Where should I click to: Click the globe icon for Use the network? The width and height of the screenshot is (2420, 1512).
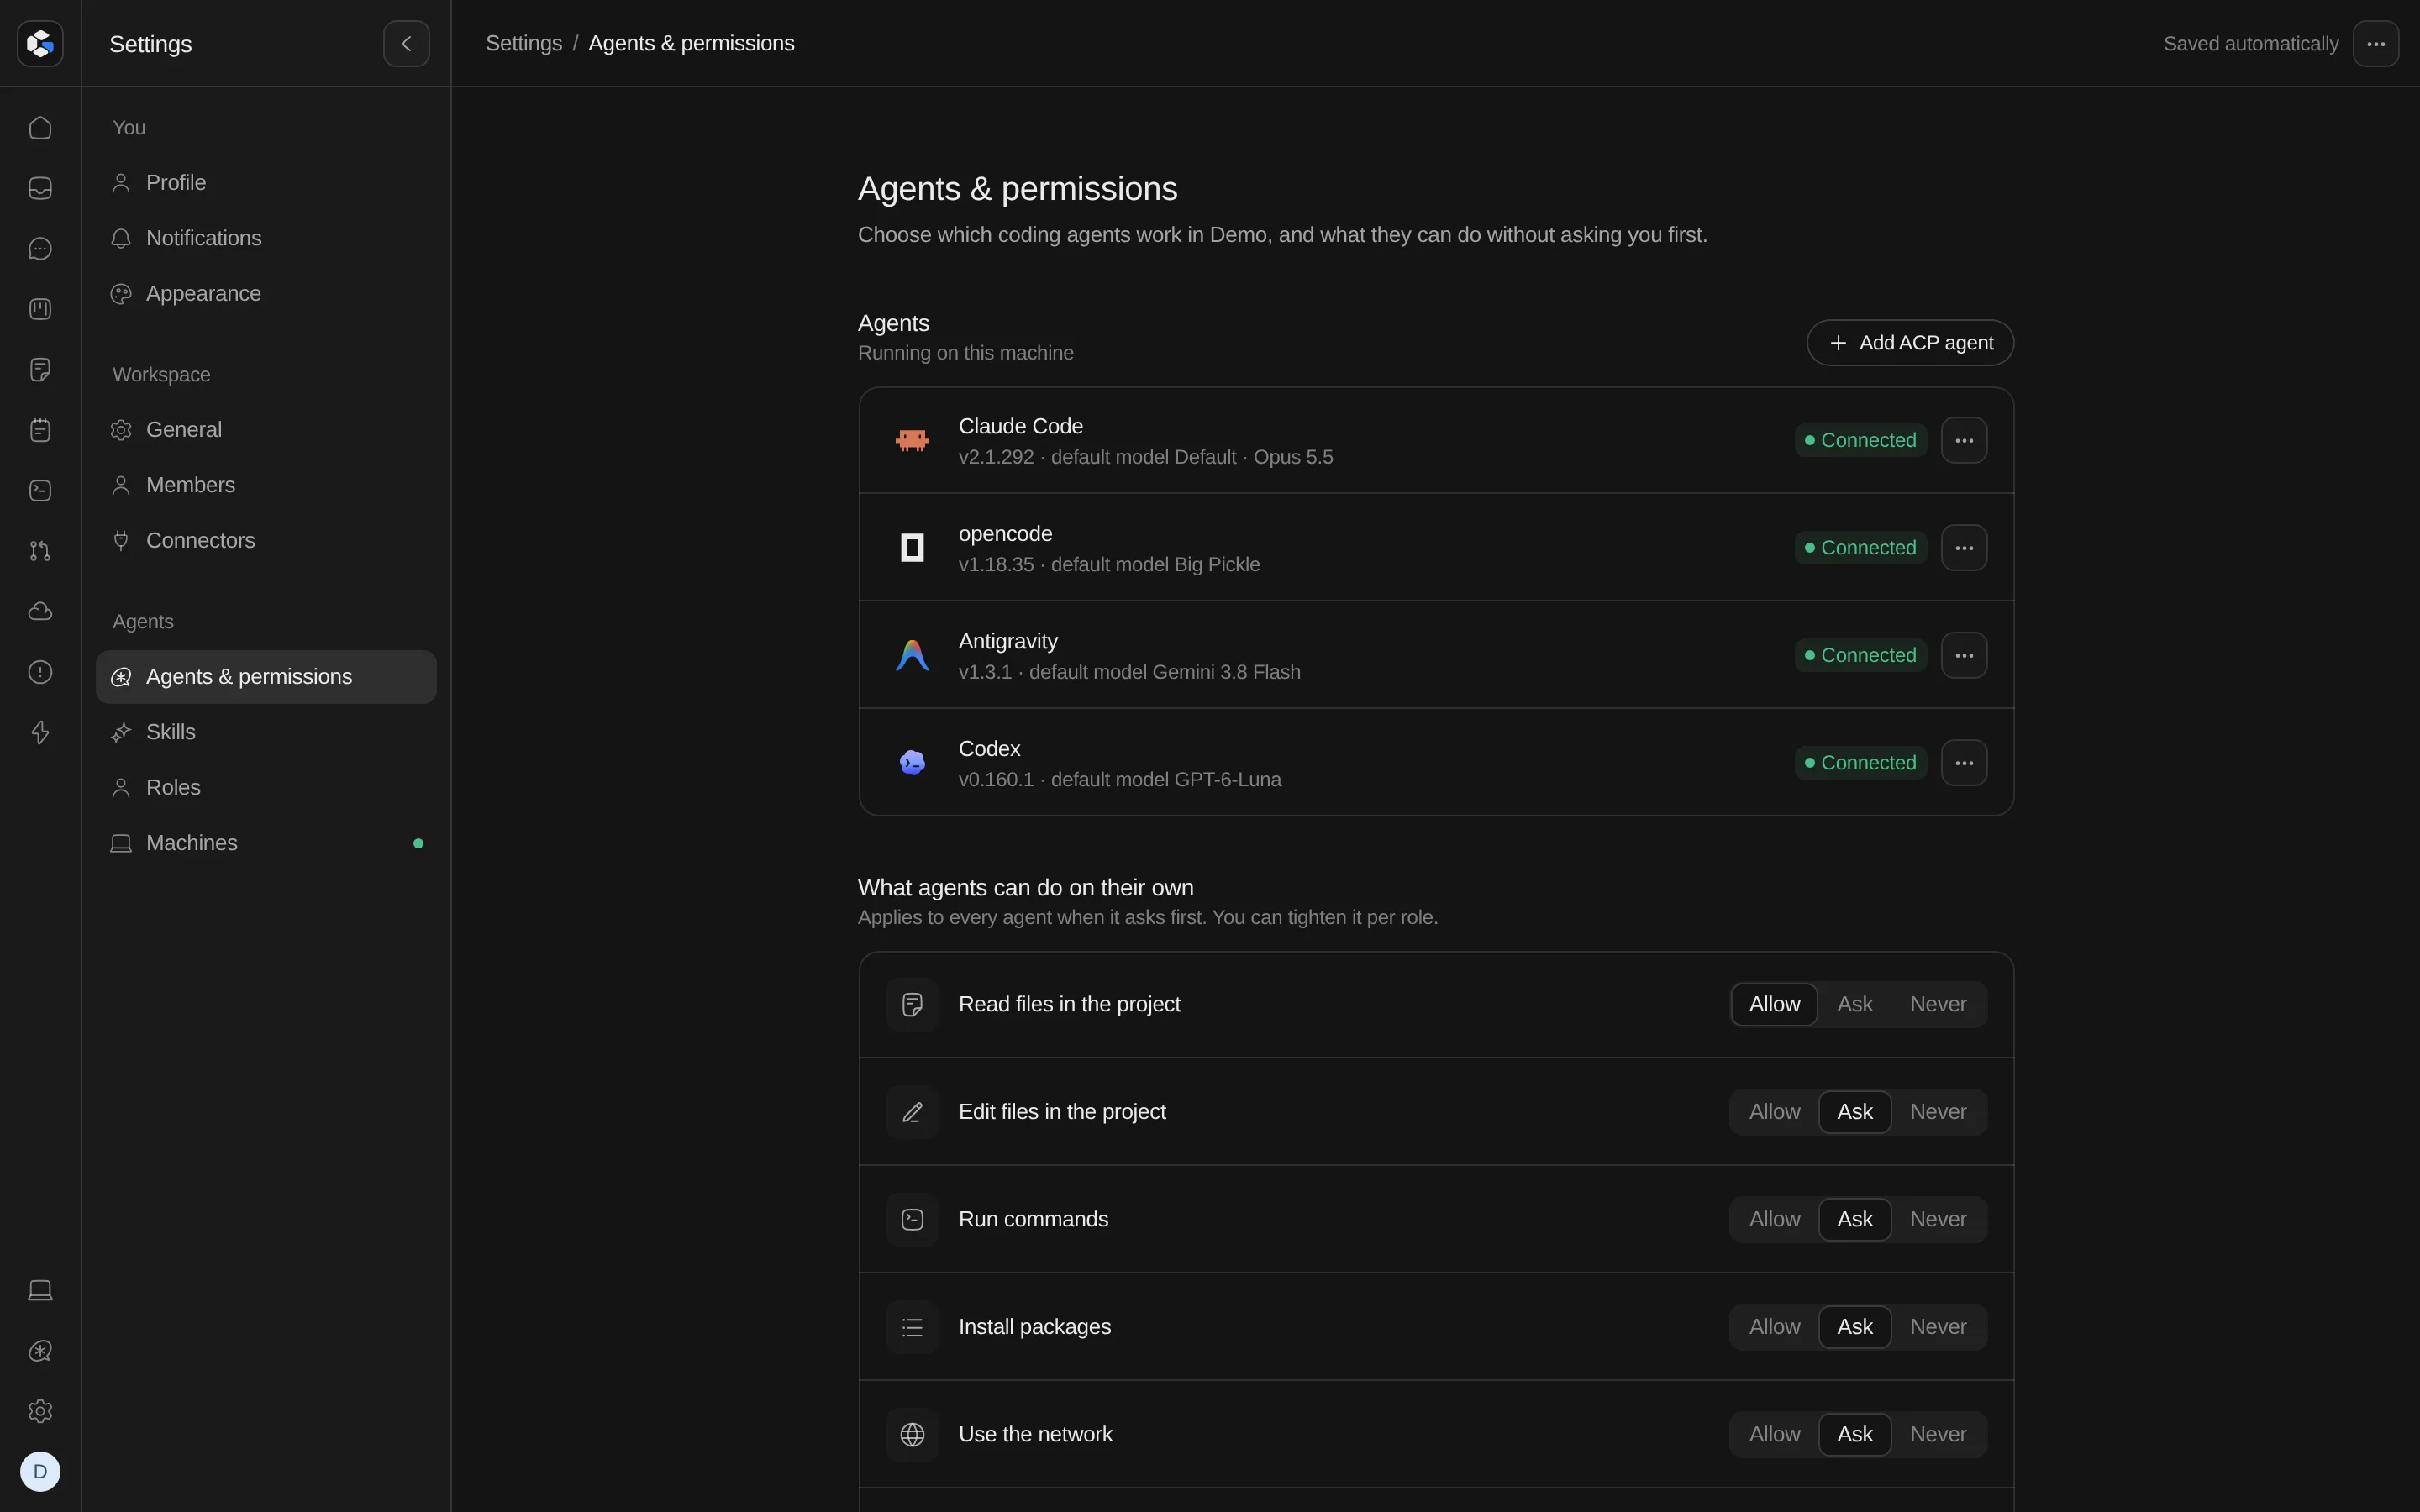point(912,1434)
